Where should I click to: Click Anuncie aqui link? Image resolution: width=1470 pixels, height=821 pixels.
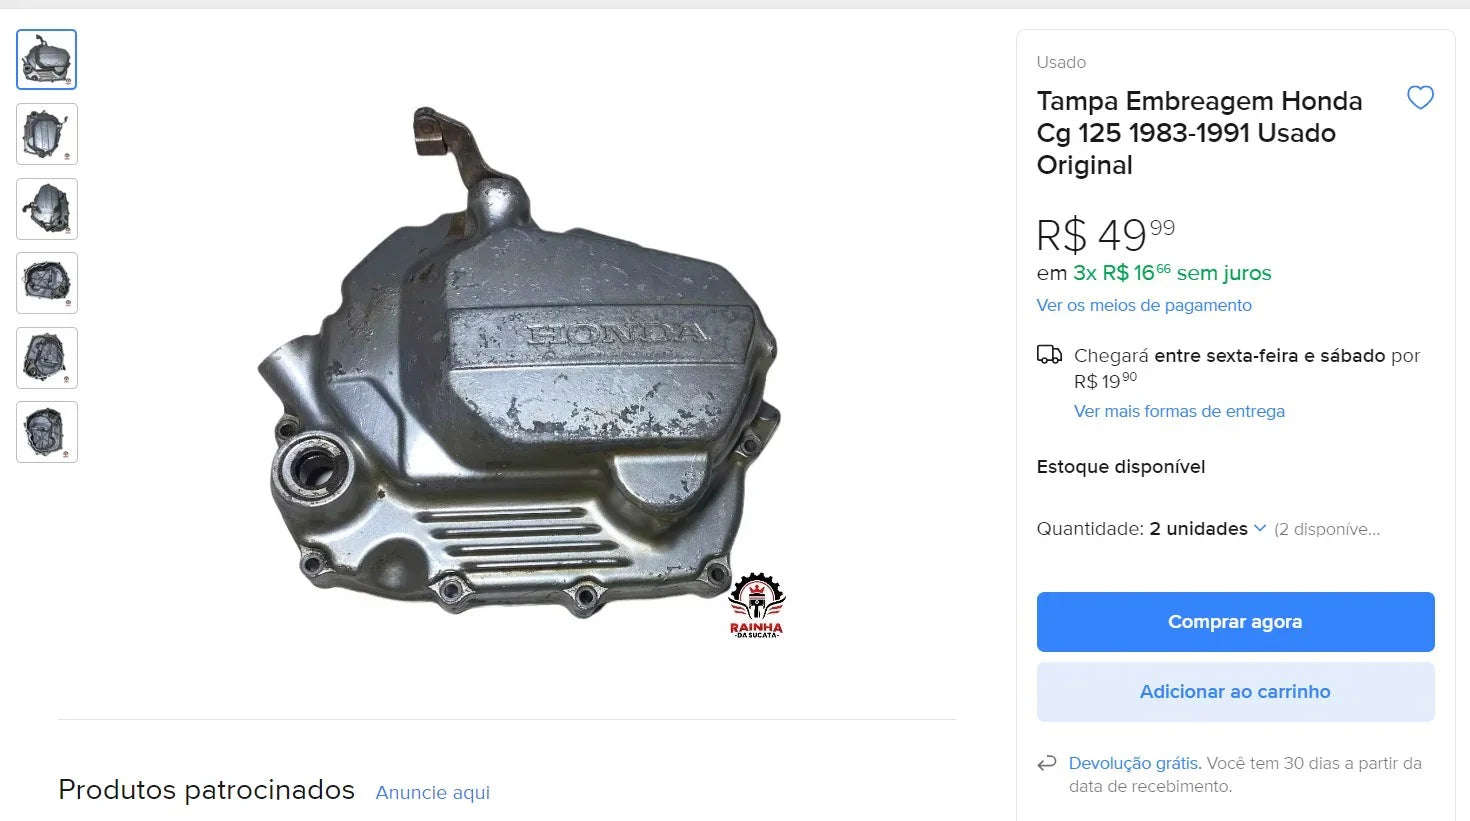point(433,793)
